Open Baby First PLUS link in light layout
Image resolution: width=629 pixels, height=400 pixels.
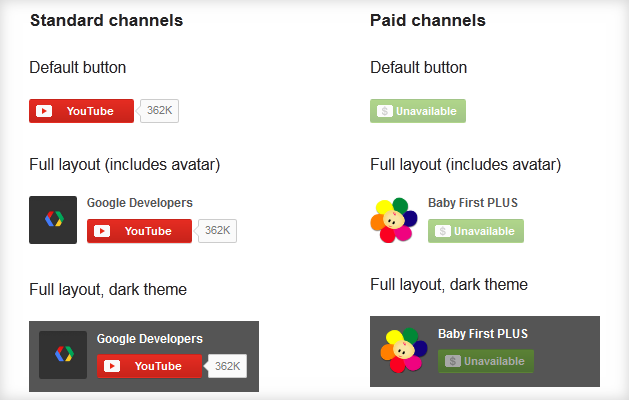coord(473,203)
